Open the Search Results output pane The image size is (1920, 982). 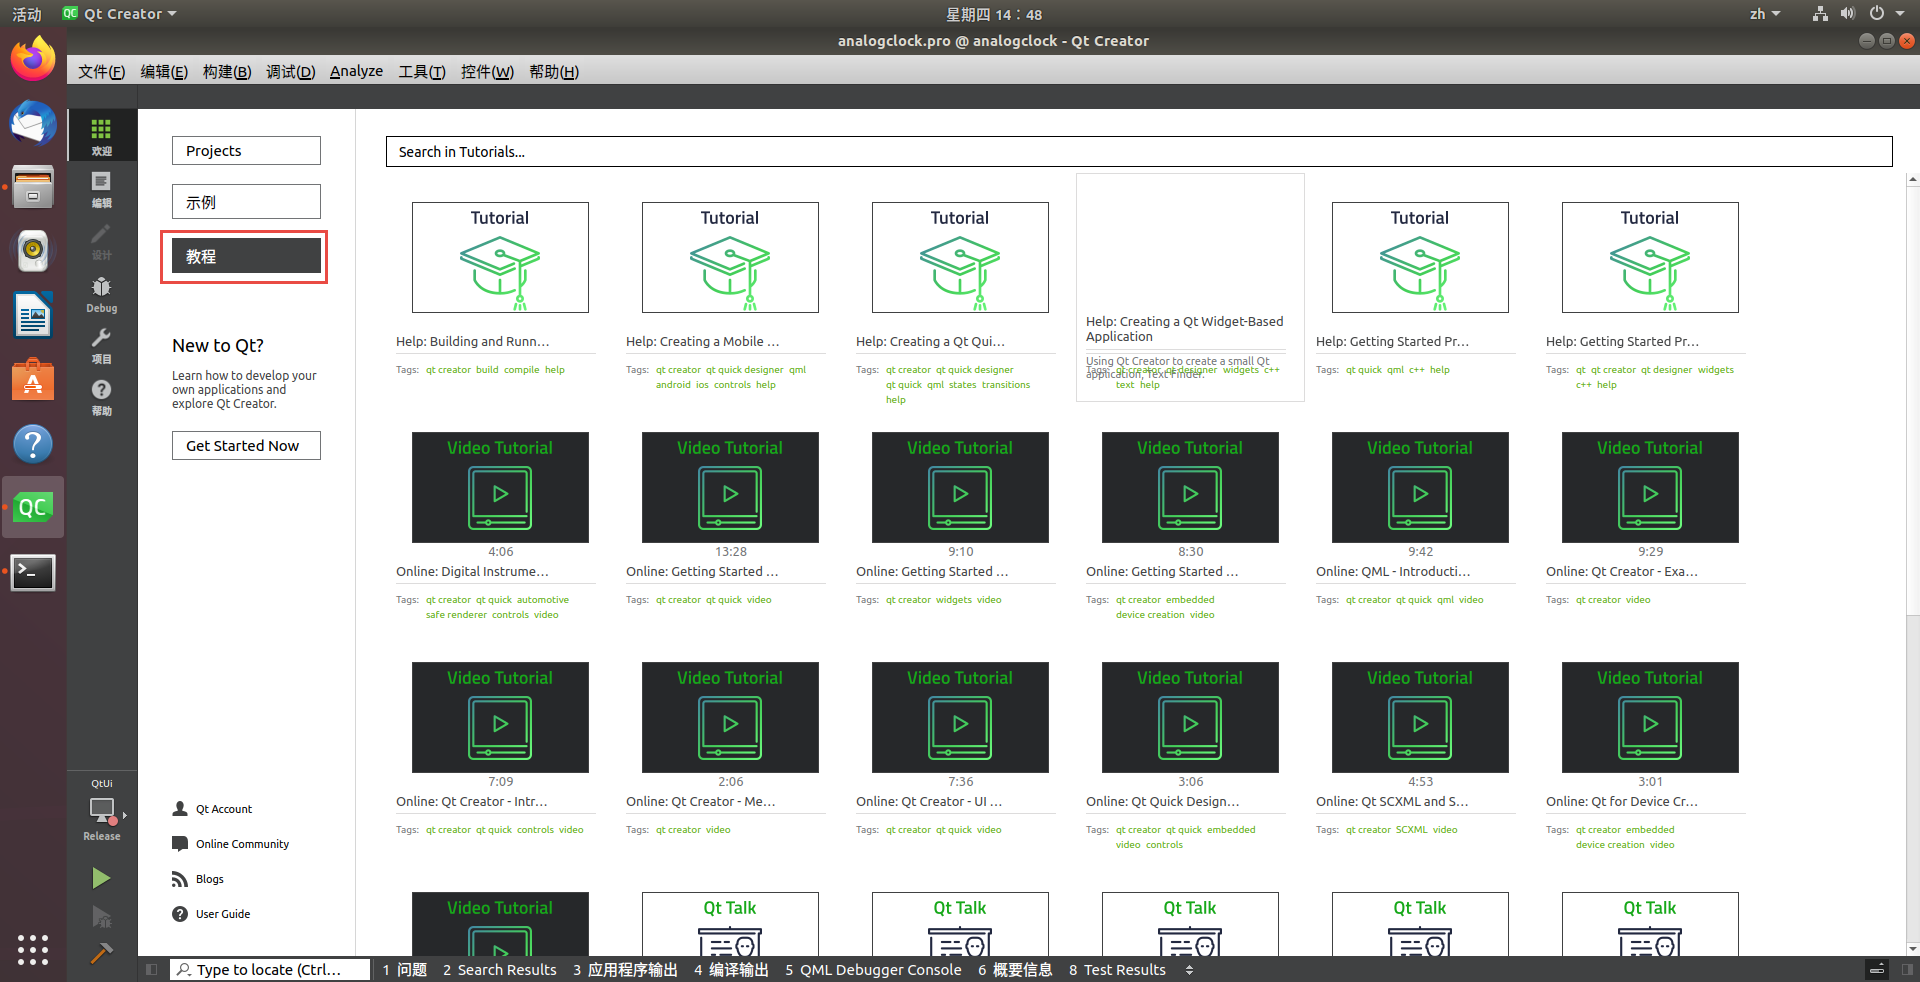point(500,970)
